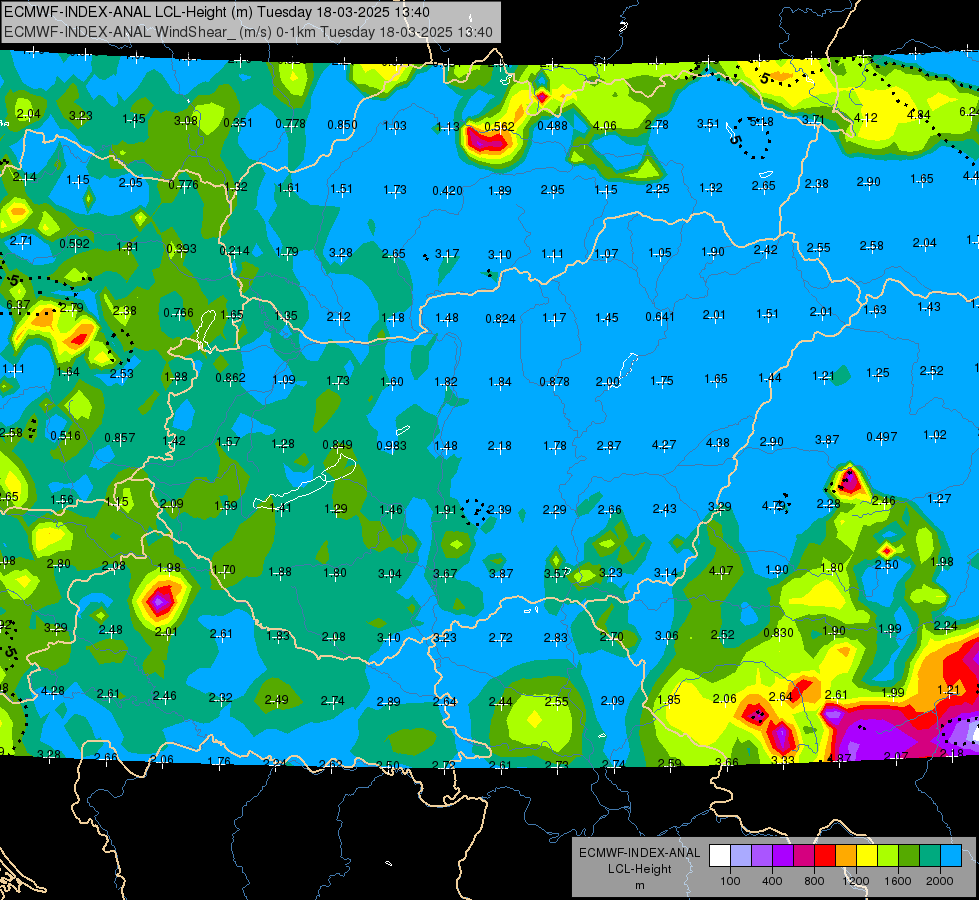
Task: Click the wind shear value 0.983
Action: pyautogui.click(x=391, y=446)
